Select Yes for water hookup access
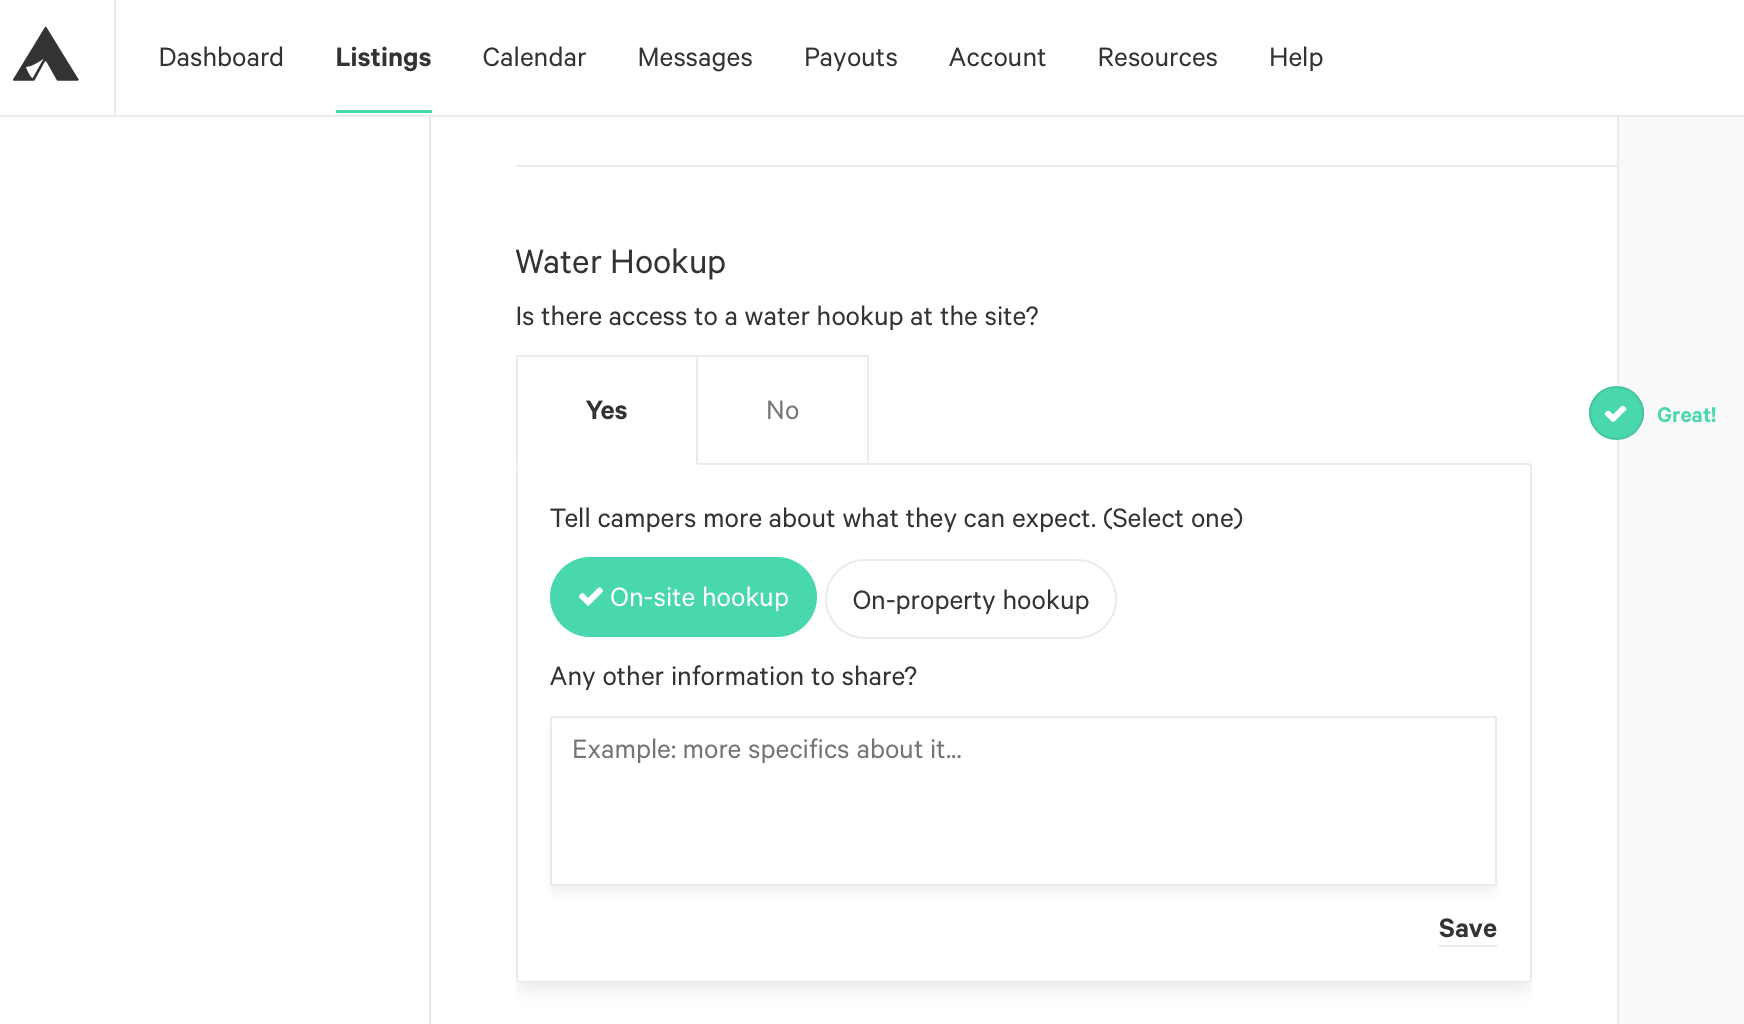This screenshot has width=1744, height=1024. [x=607, y=410]
